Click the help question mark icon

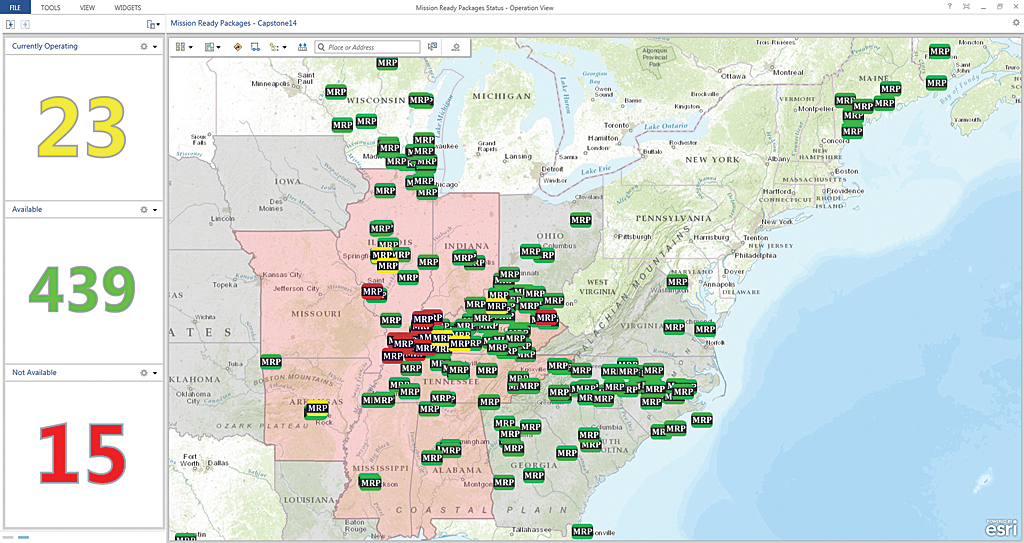[950, 7]
